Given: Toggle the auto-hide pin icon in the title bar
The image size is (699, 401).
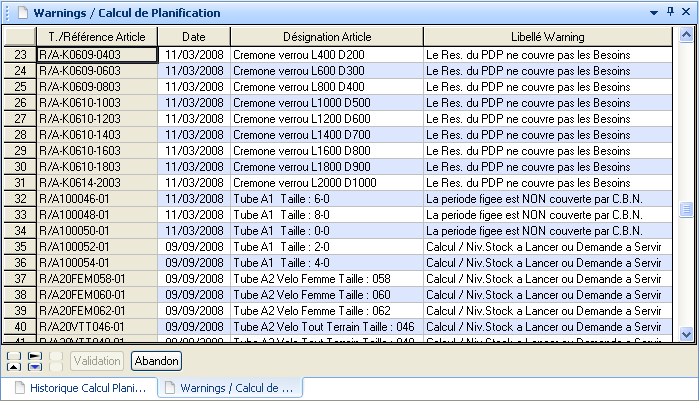Looking at the screenshot, I should [x=669, y=12].
